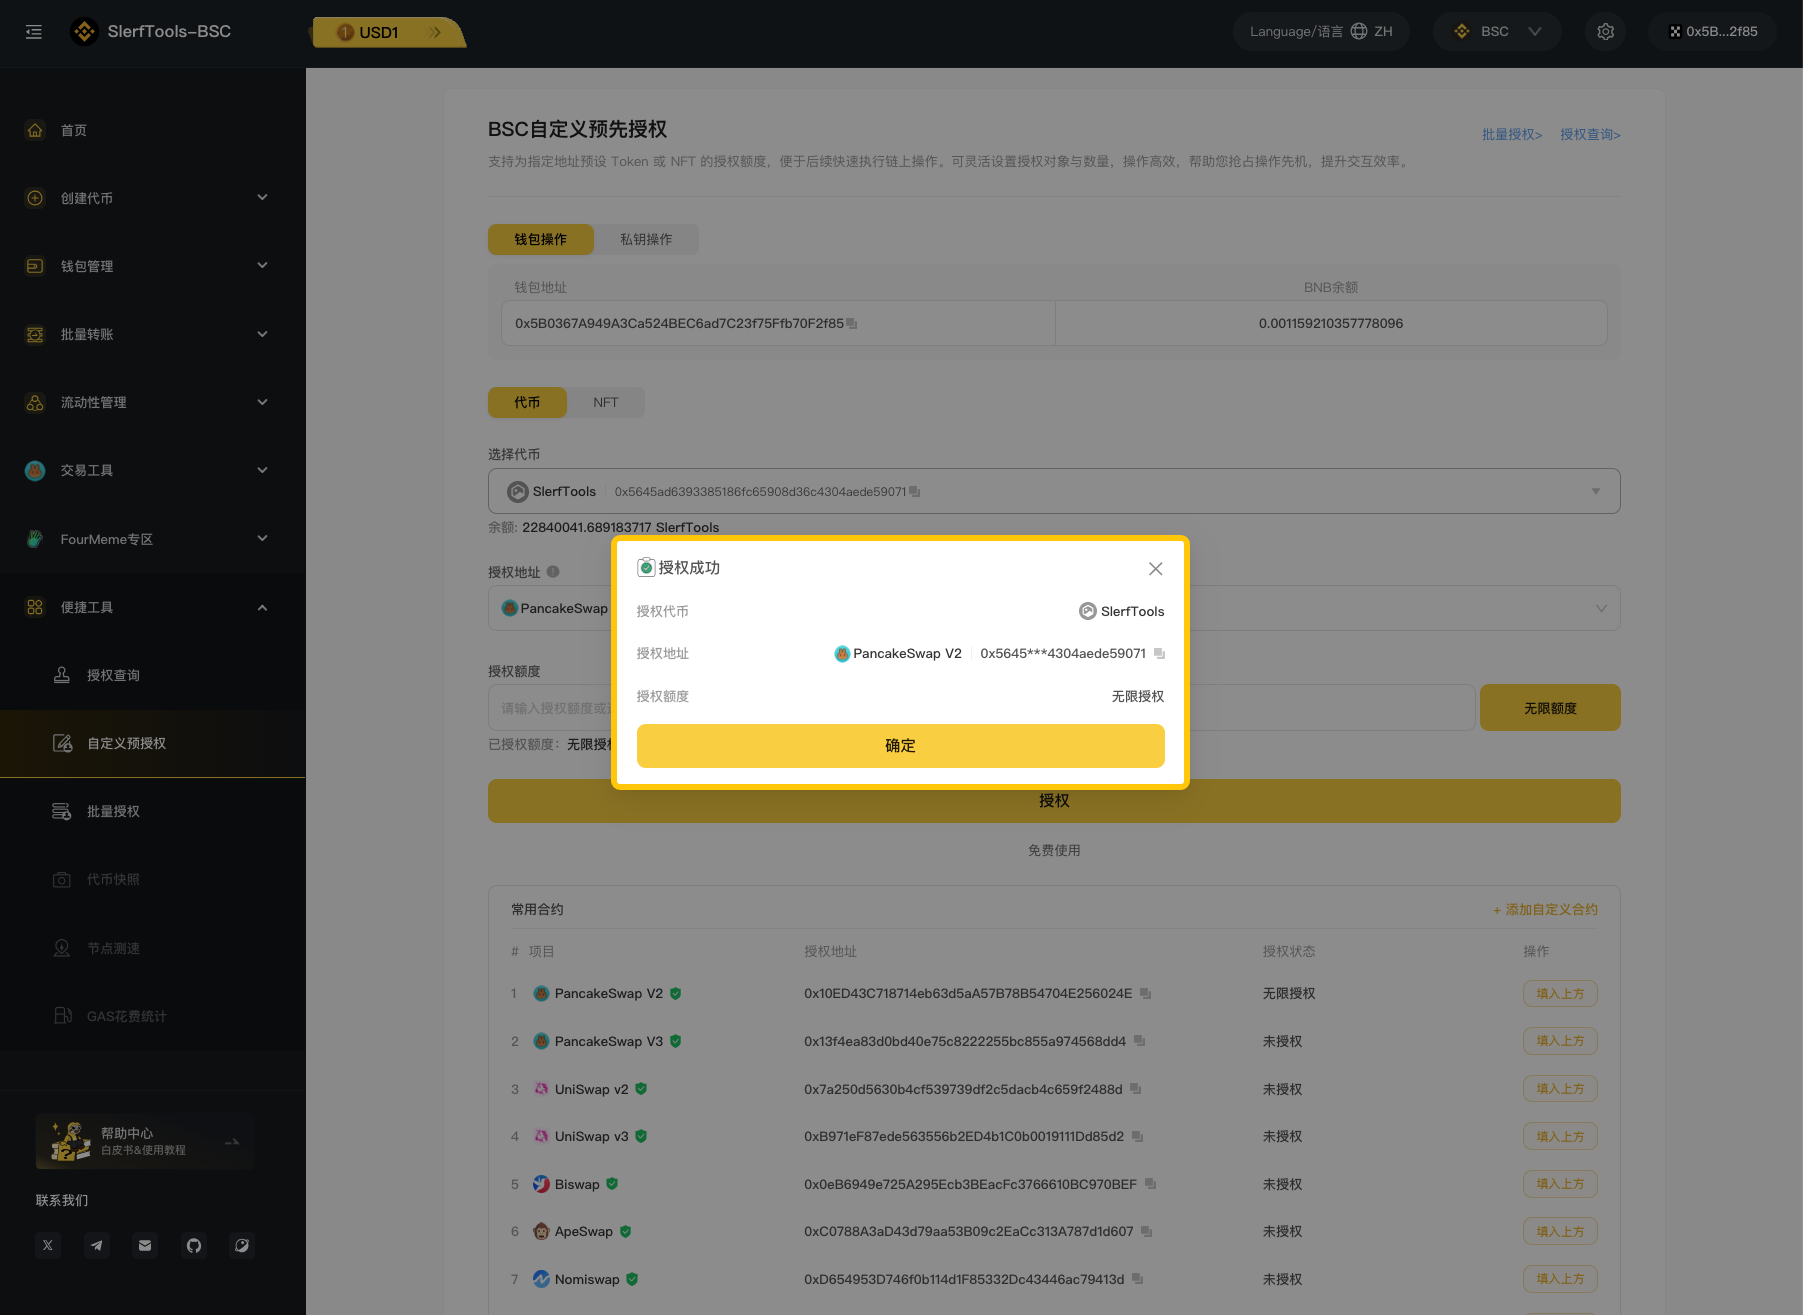Open Batch Authorization in the sidebar
The height and width of the screenshot is (1315, 1803).
(113, 812)
